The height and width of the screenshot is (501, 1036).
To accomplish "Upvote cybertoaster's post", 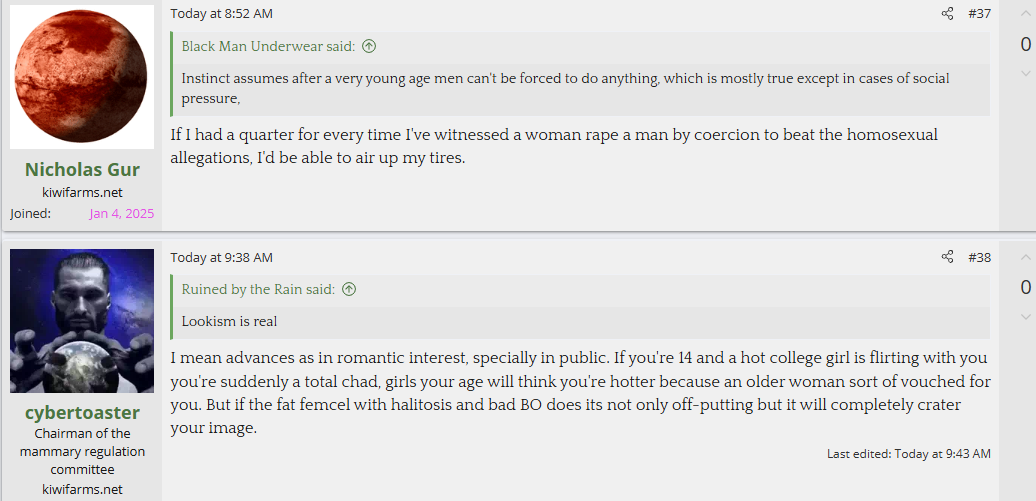I will (1025, 258).
